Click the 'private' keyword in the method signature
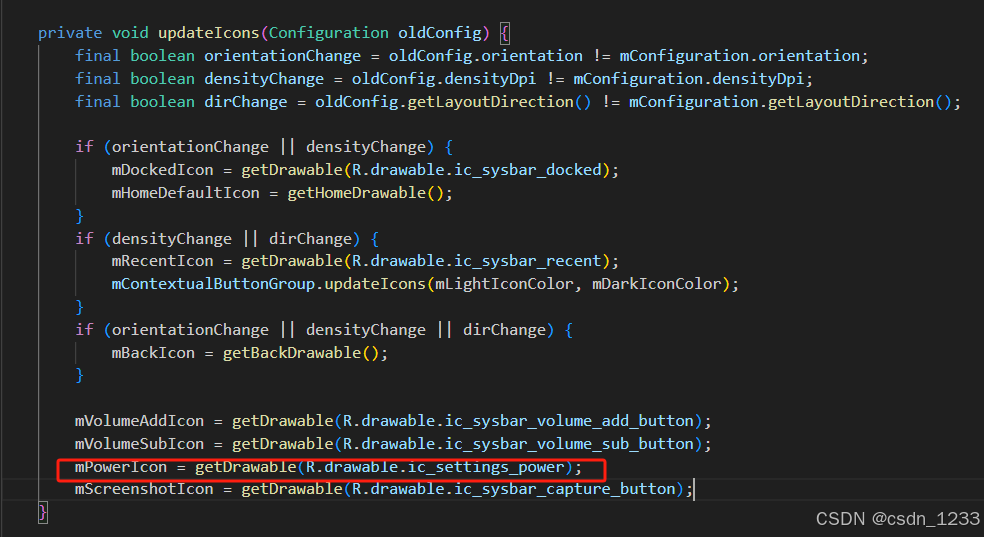Screen dimensions: 984x537 70,33
